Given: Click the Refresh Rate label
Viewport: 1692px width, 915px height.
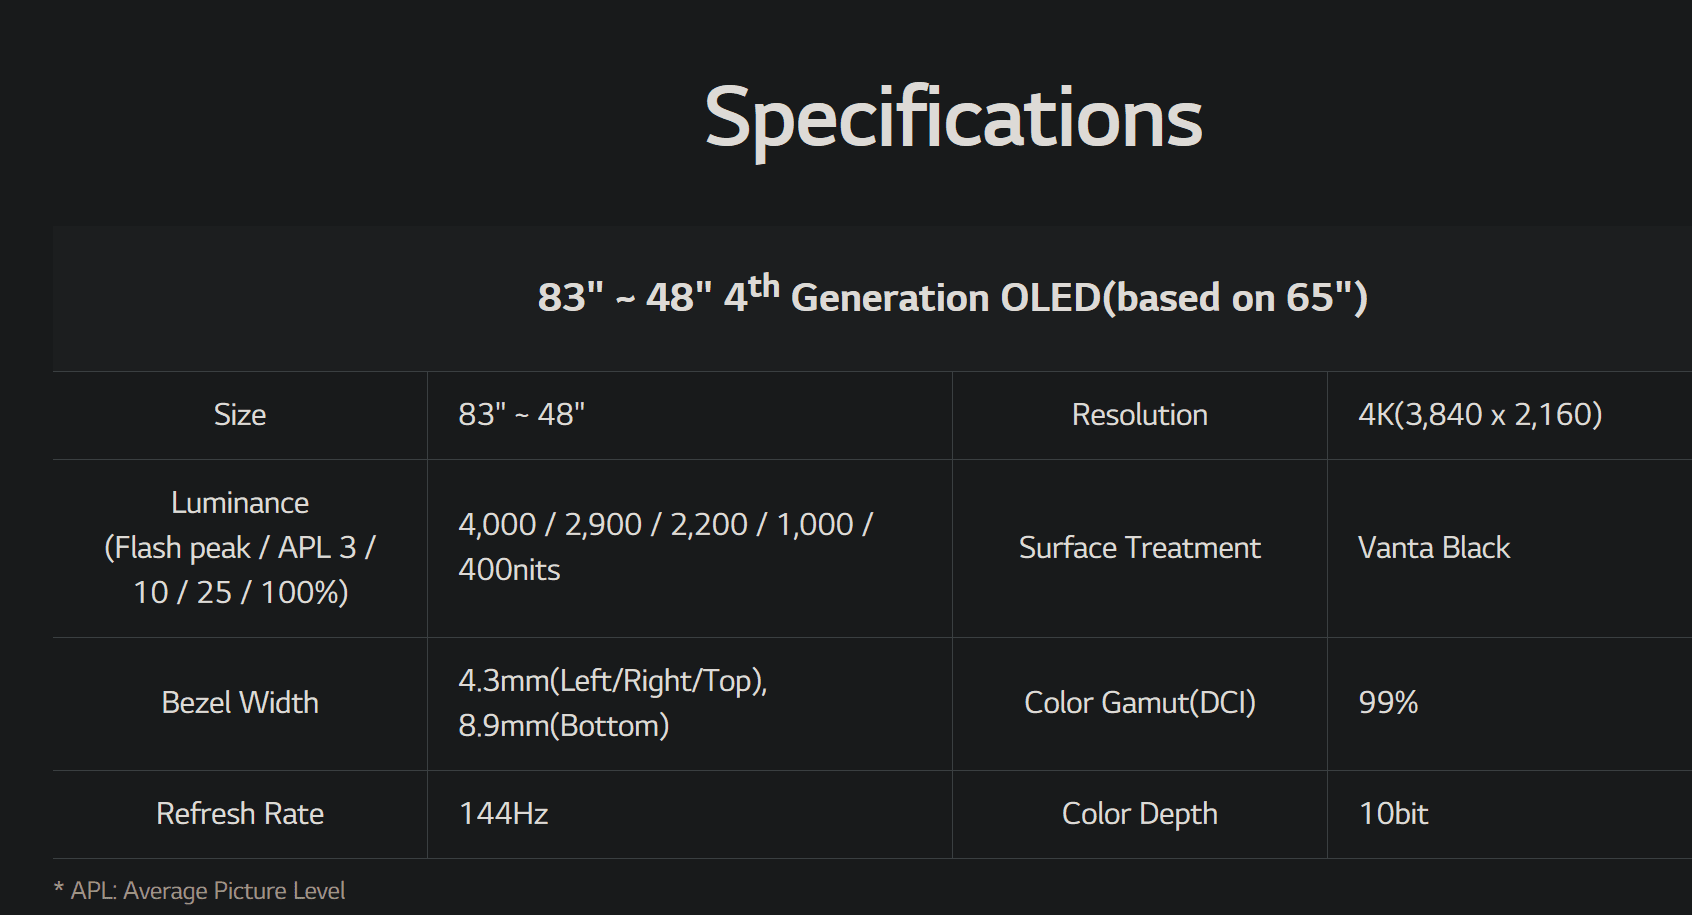Looking at the screenshot, I should coord(240,814).
